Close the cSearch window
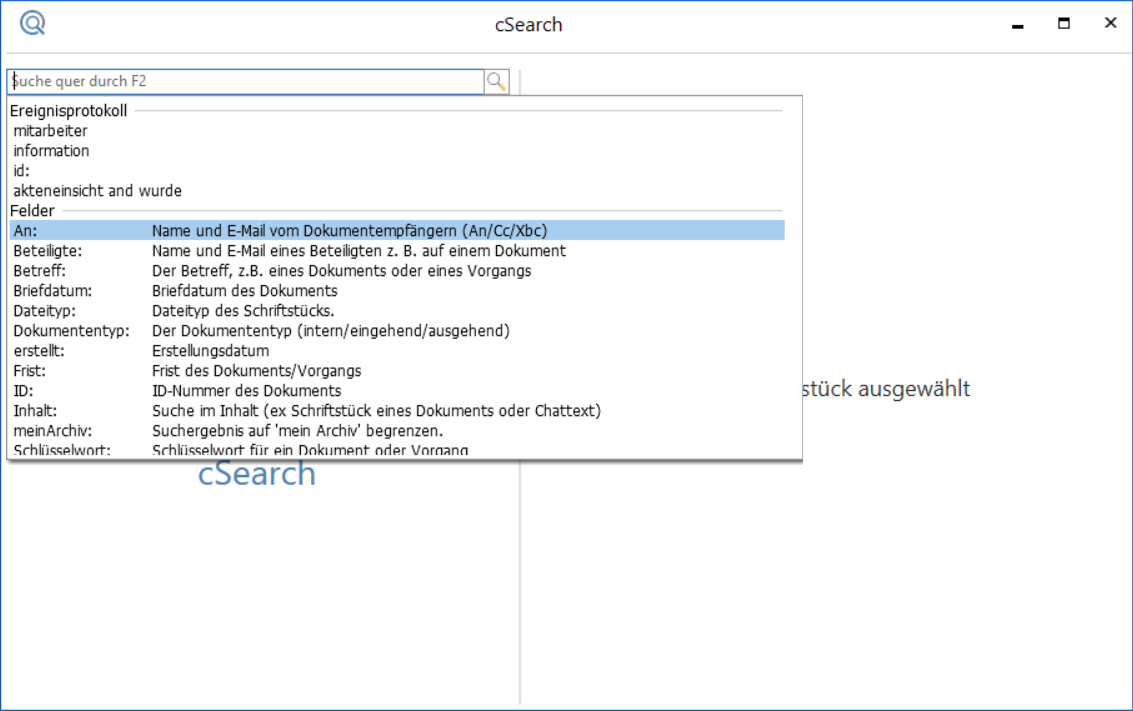 click(1111, 24)
